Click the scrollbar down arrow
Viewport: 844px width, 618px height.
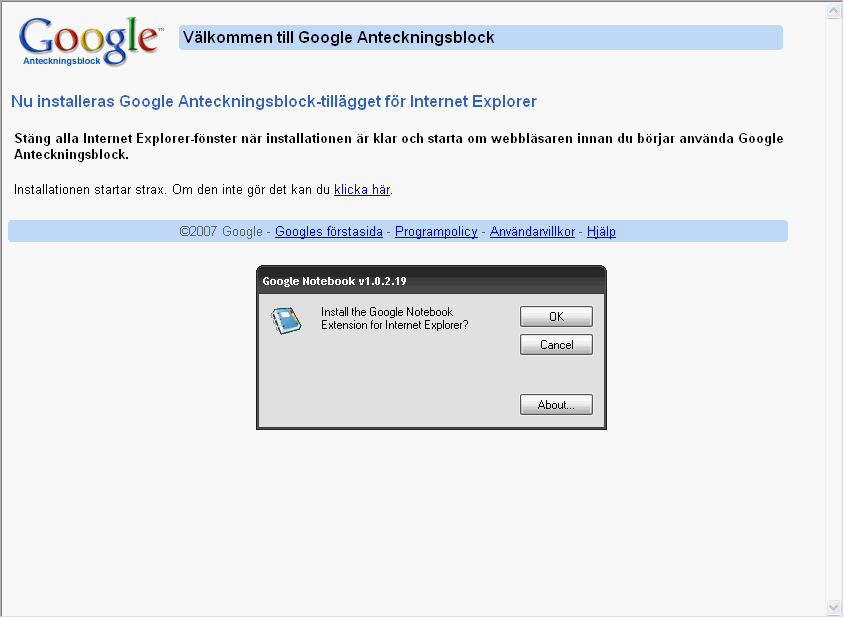pyautogui.click(x=834, y=606)
